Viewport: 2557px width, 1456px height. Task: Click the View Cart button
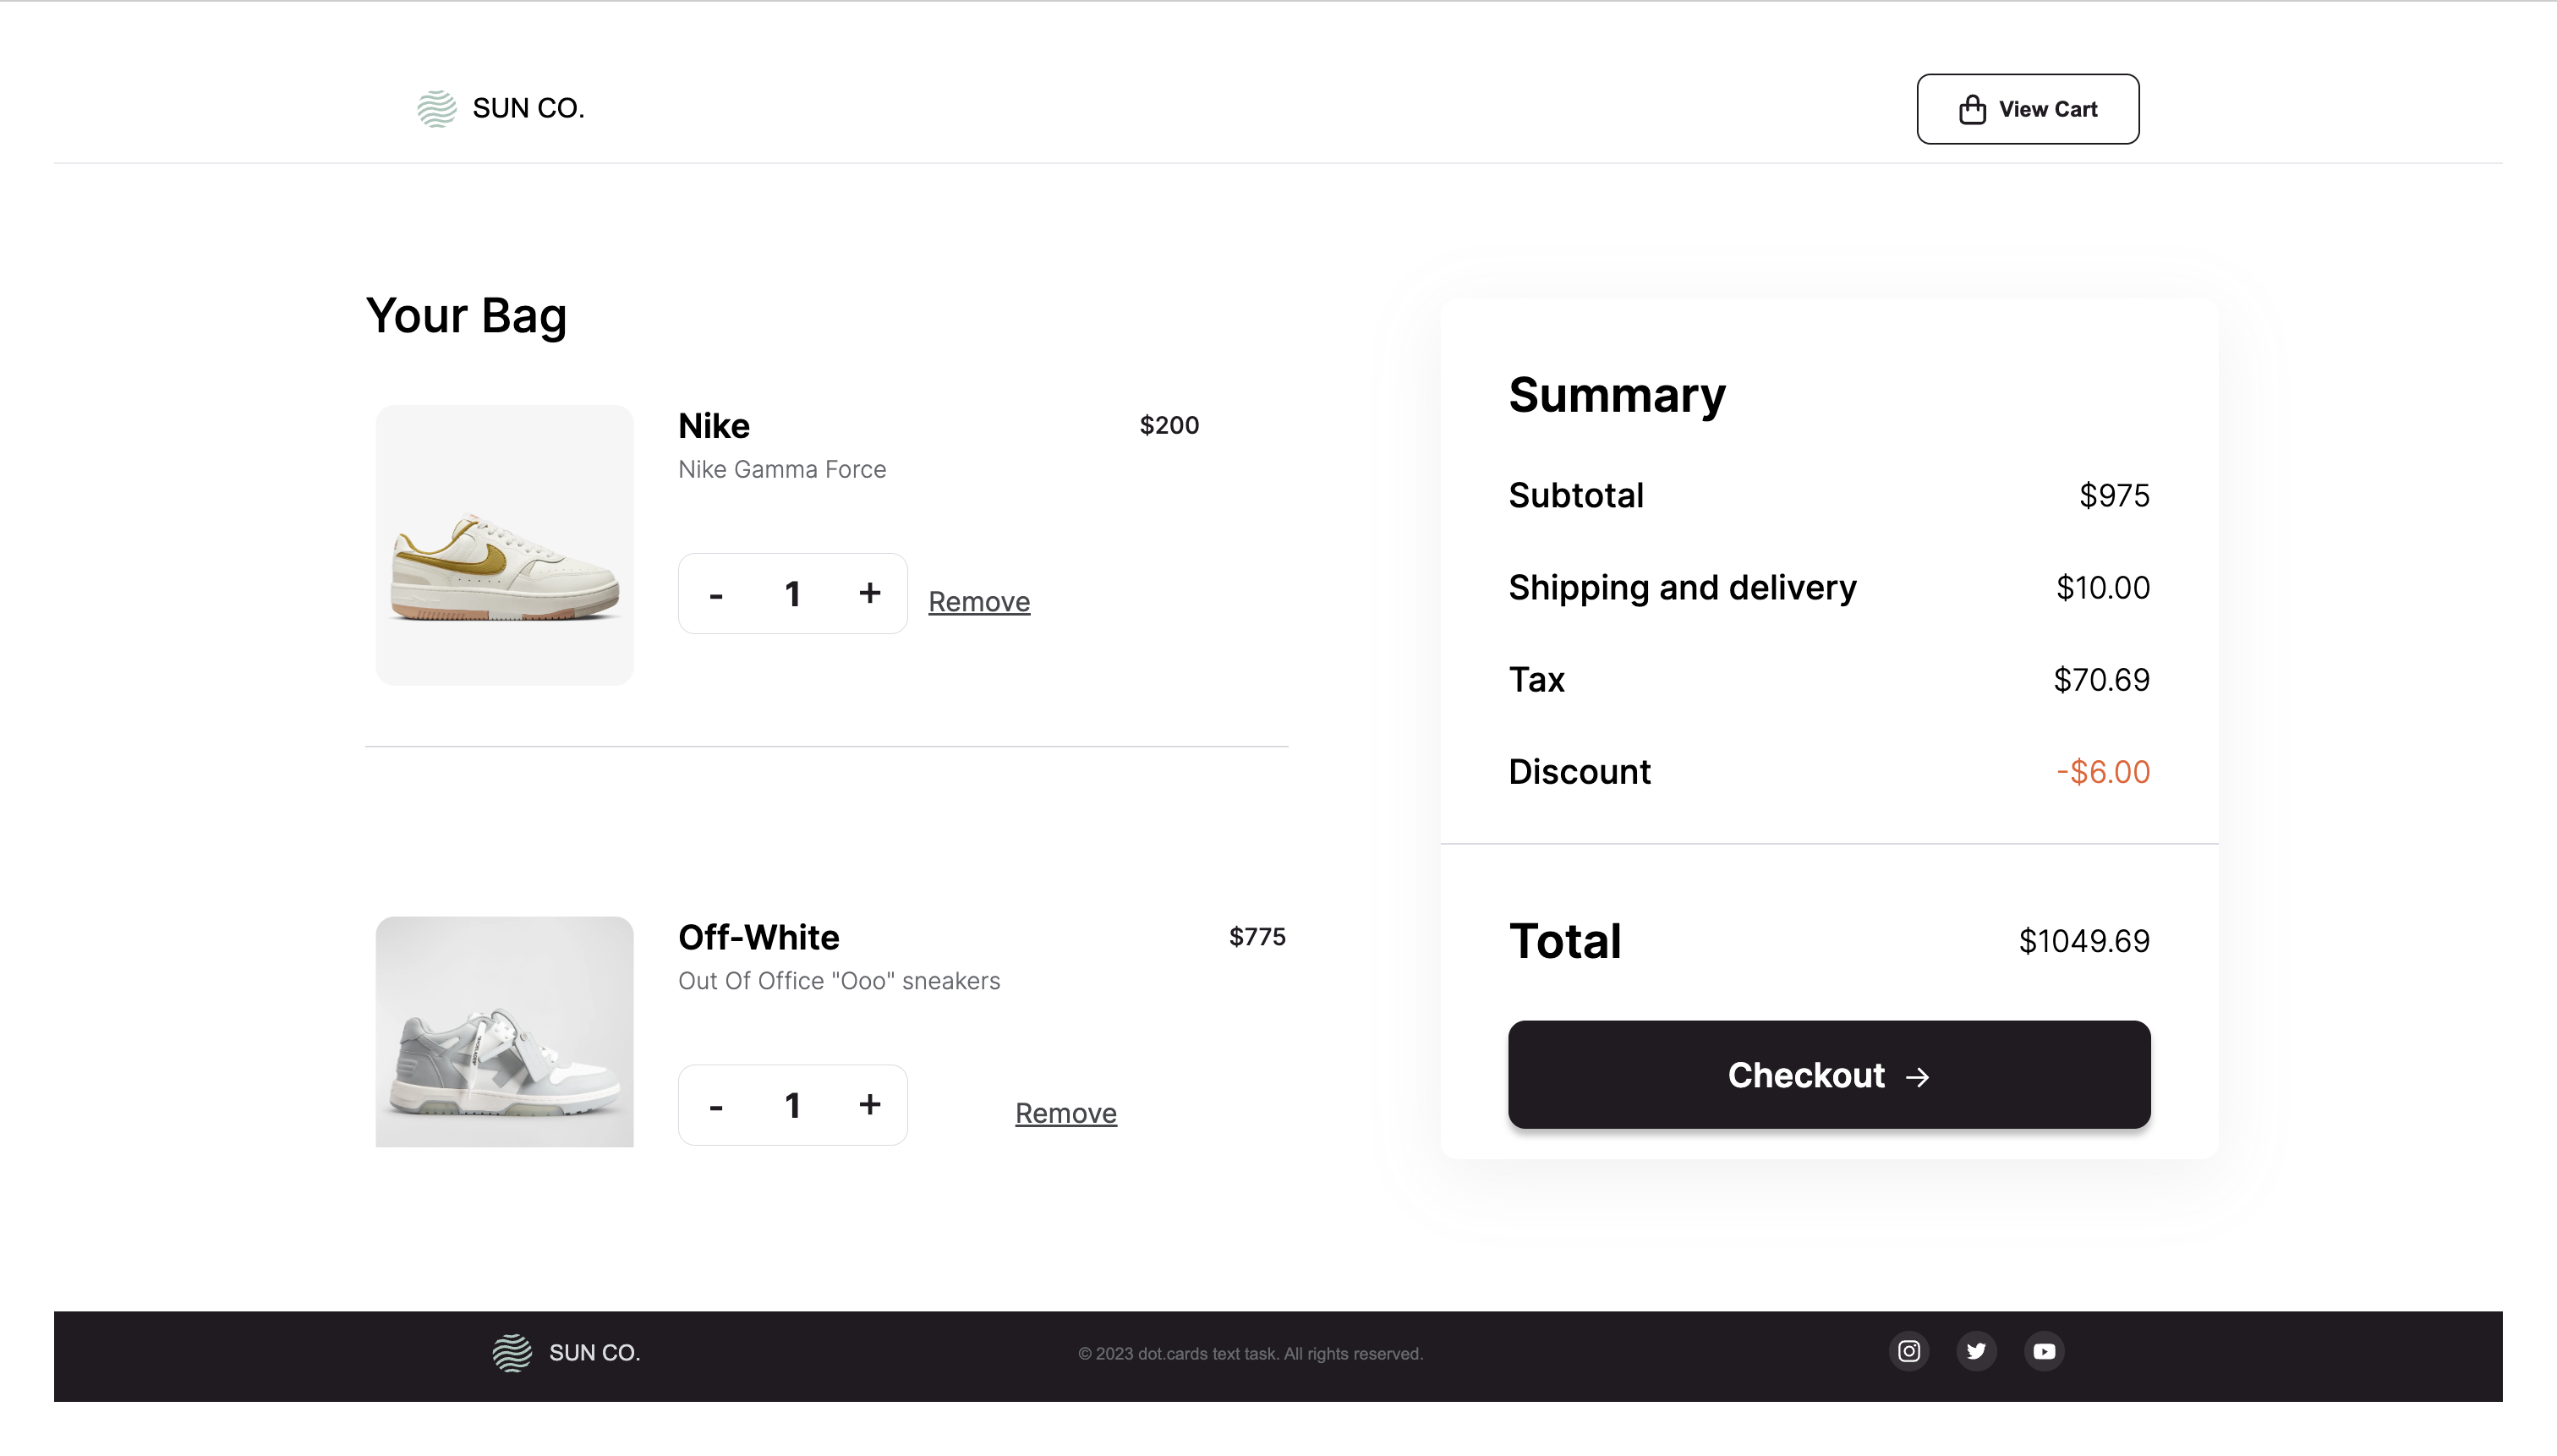pyautogui.click(x=2029, y=109)
